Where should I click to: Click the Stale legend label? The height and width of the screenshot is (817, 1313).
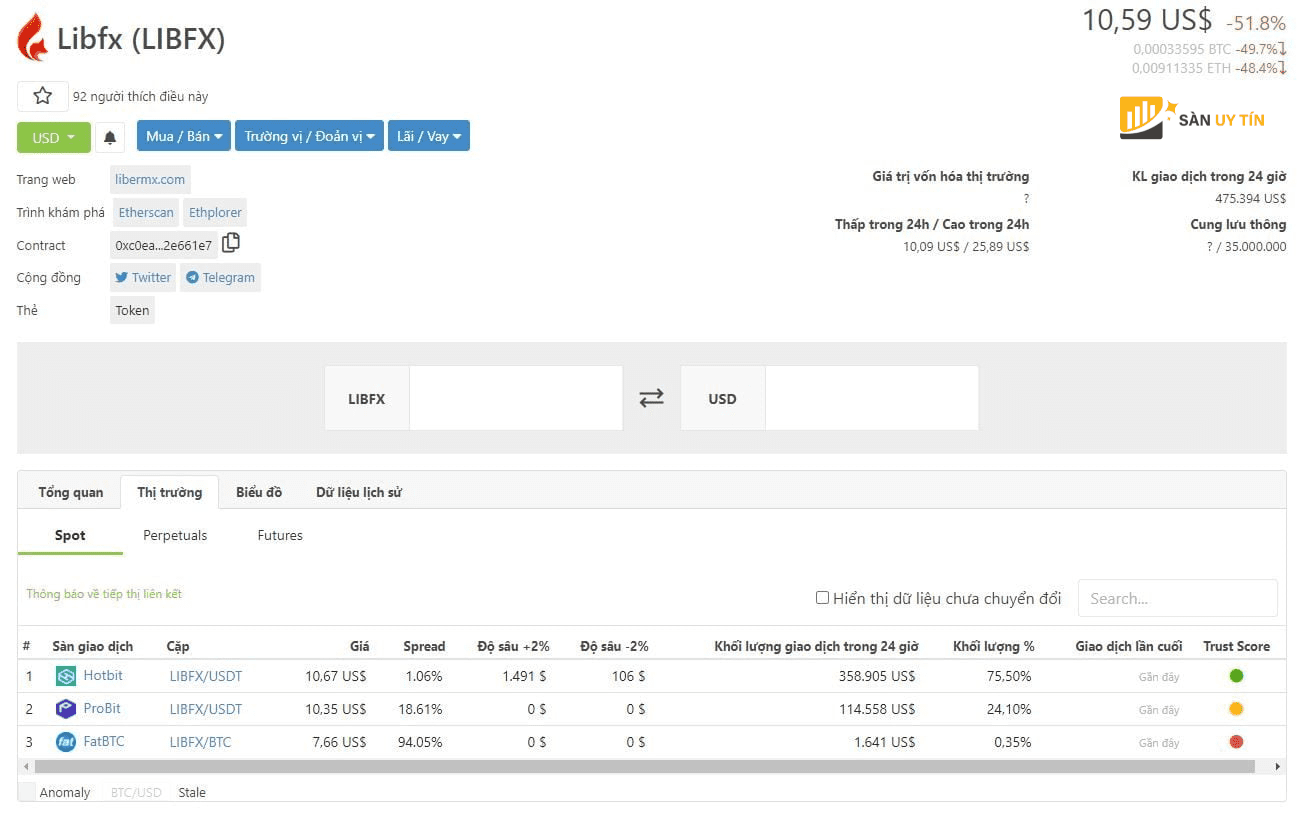tap(192, 792)
